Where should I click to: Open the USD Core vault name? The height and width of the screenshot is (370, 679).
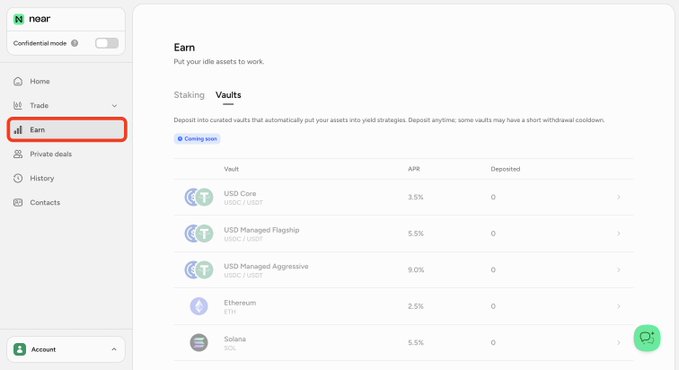(x=240, y=194)
